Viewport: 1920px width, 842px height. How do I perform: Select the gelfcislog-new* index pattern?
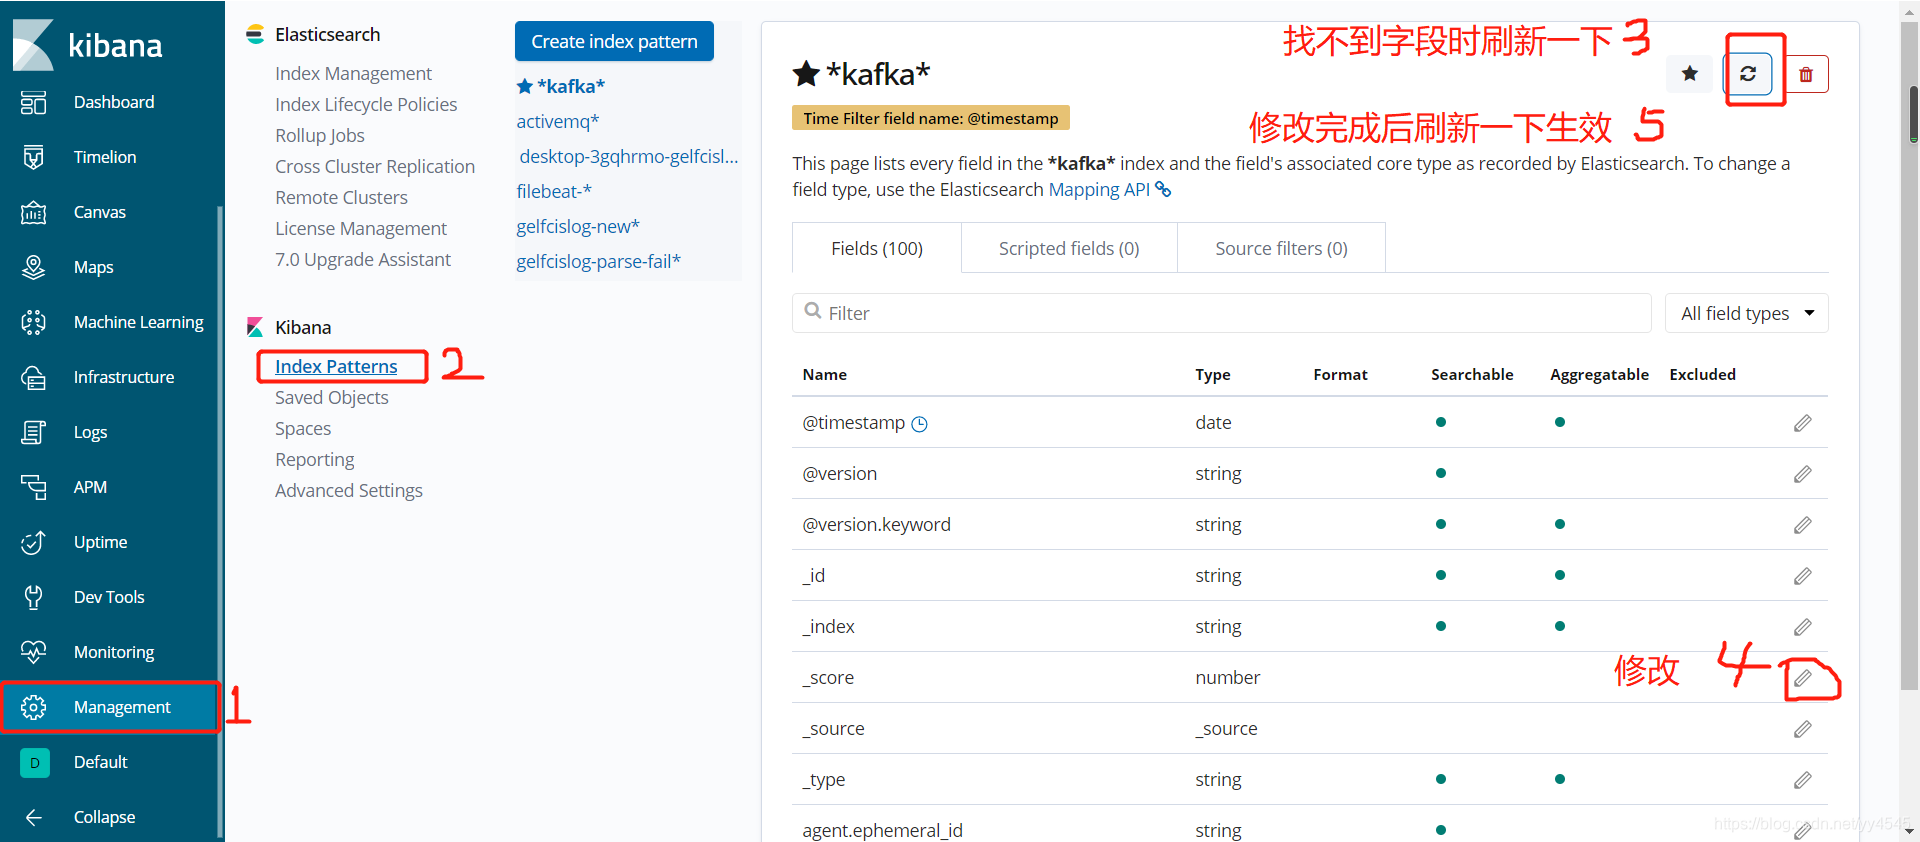pyautogui.click(x=578, y=226)
